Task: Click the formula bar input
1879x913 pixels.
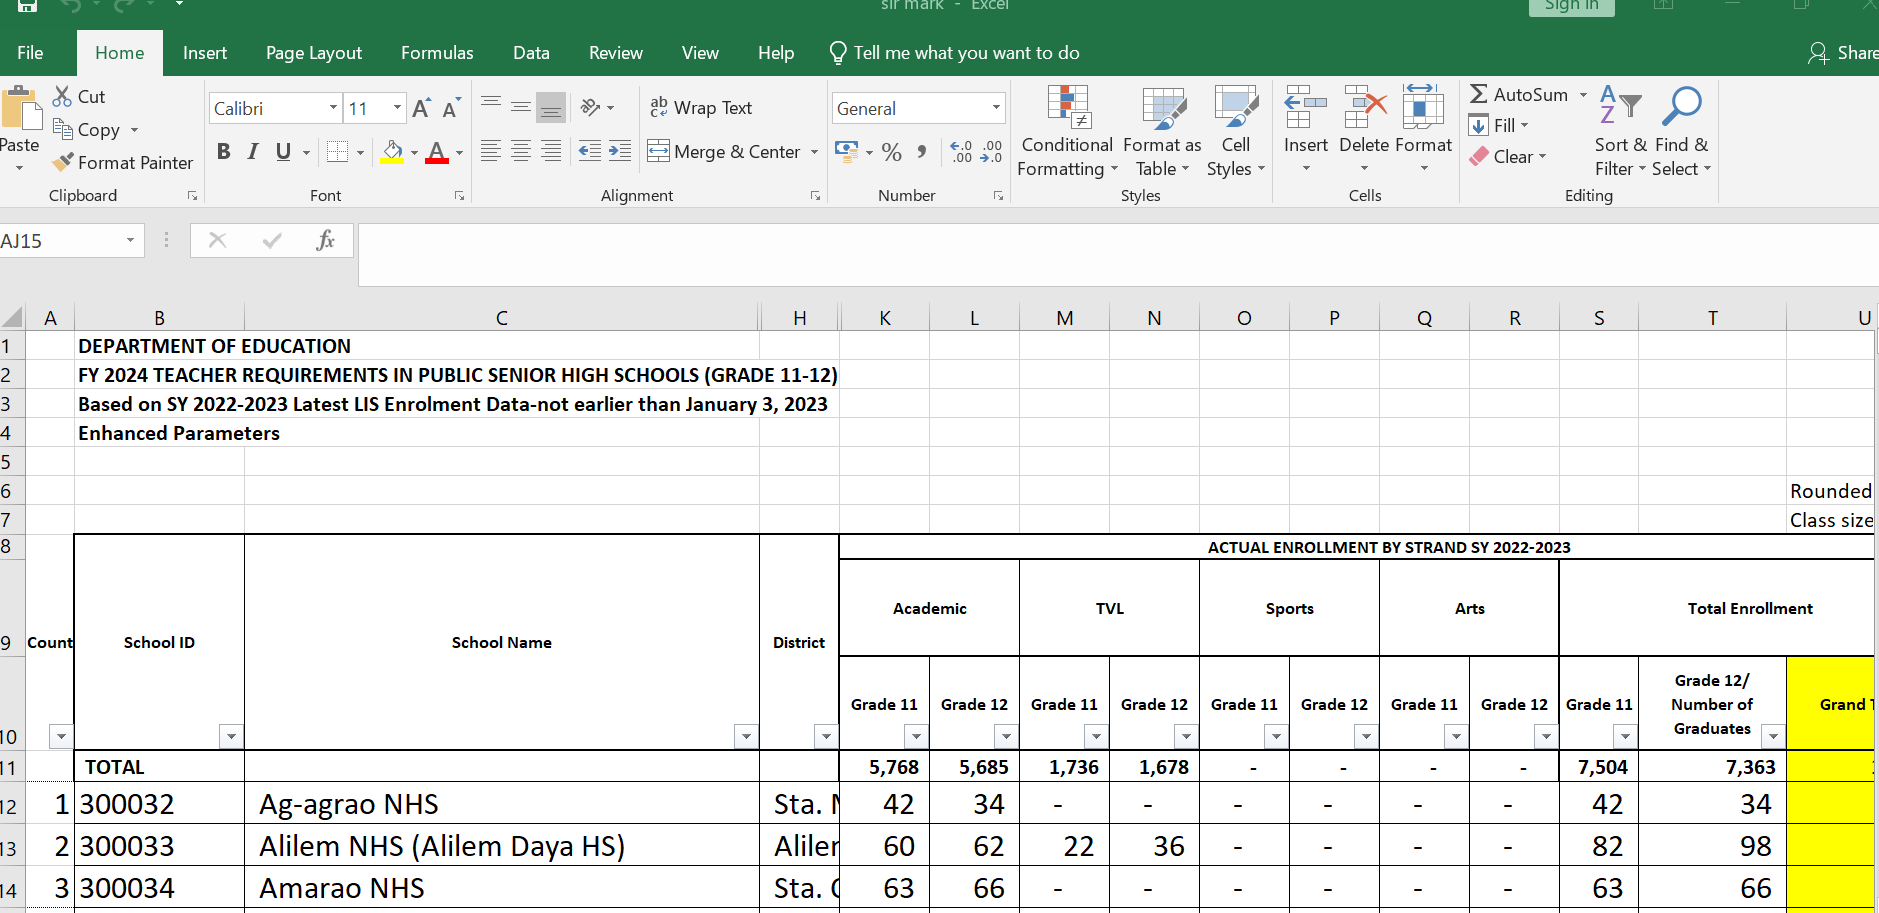Action: pos(1118,255)
